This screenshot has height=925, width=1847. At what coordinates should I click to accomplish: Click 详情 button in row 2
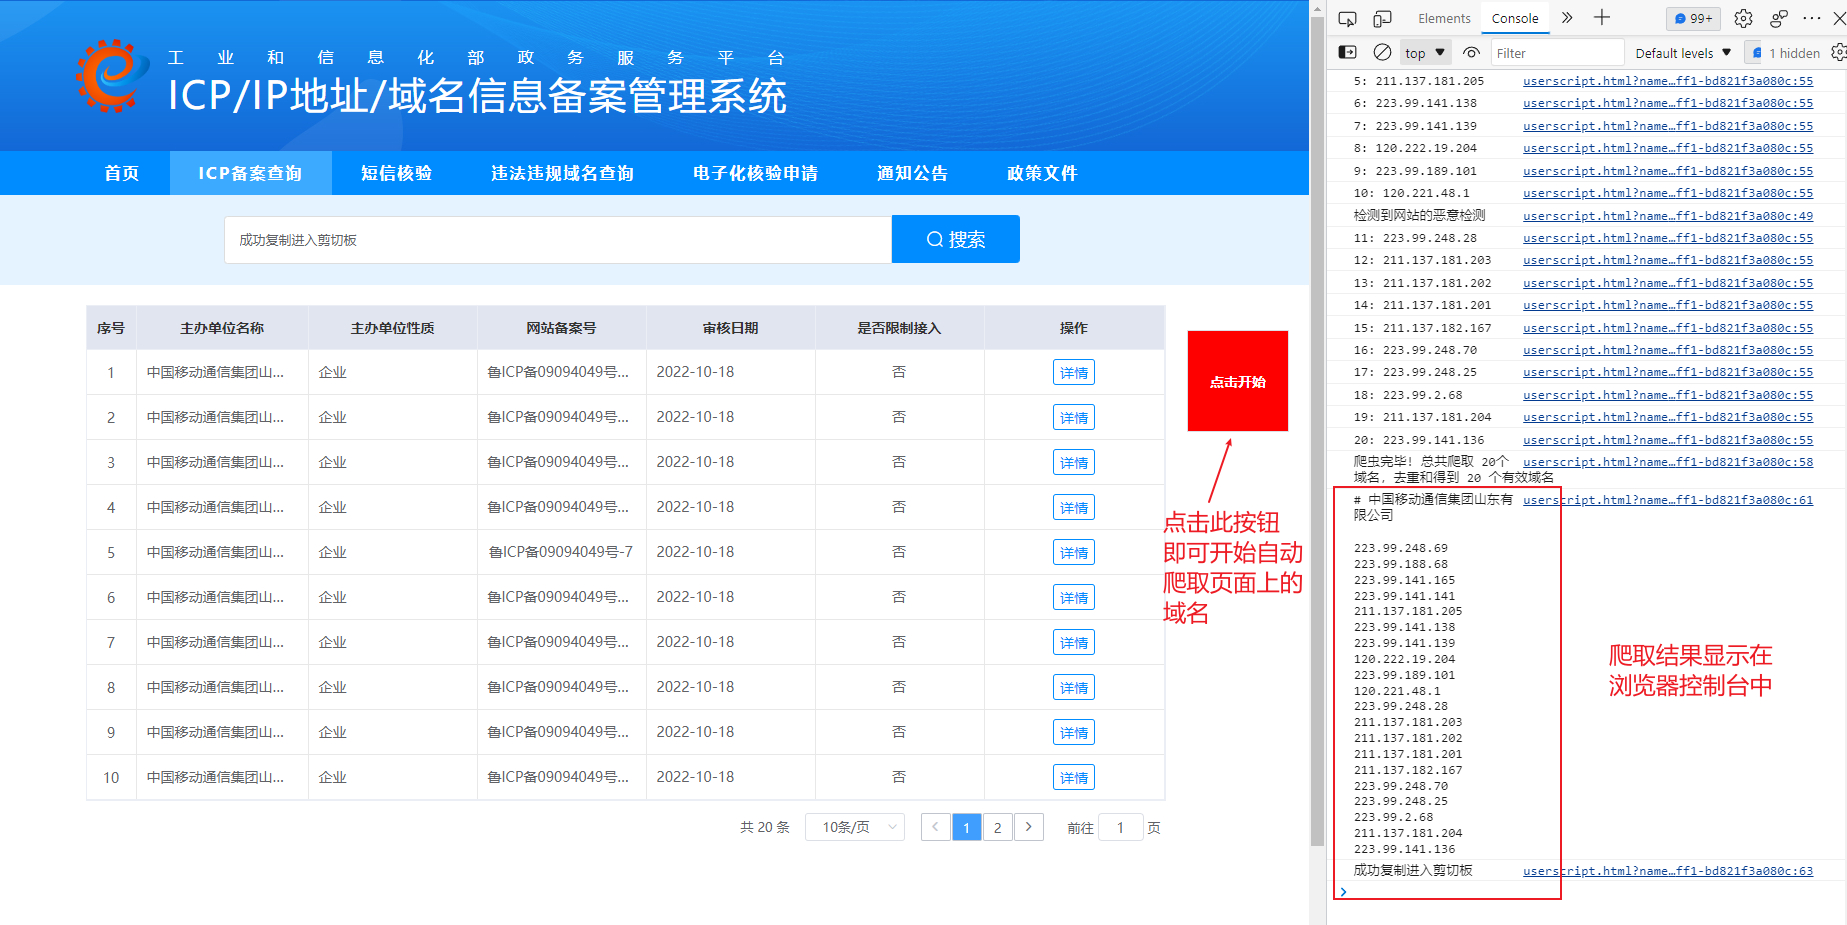1074,417
